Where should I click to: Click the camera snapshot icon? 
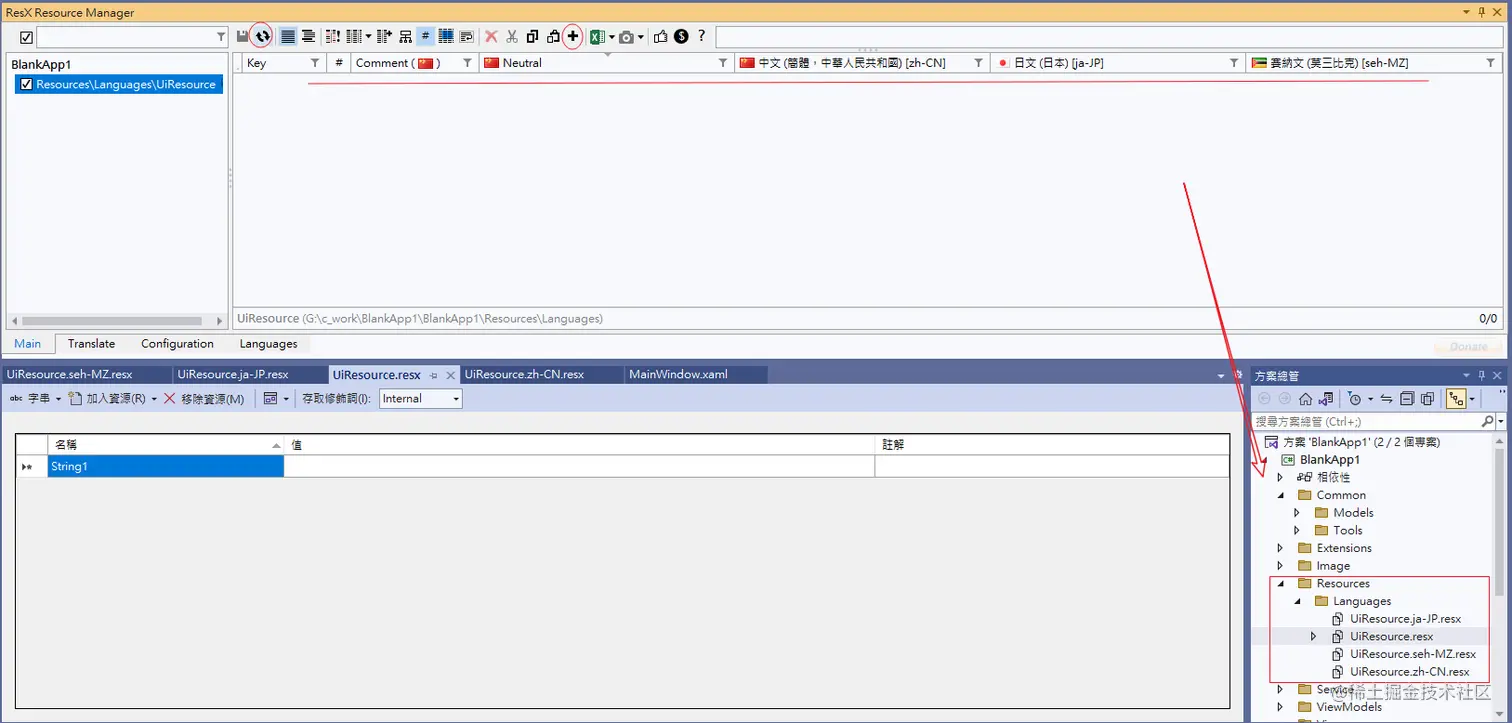tap(627, 36)
